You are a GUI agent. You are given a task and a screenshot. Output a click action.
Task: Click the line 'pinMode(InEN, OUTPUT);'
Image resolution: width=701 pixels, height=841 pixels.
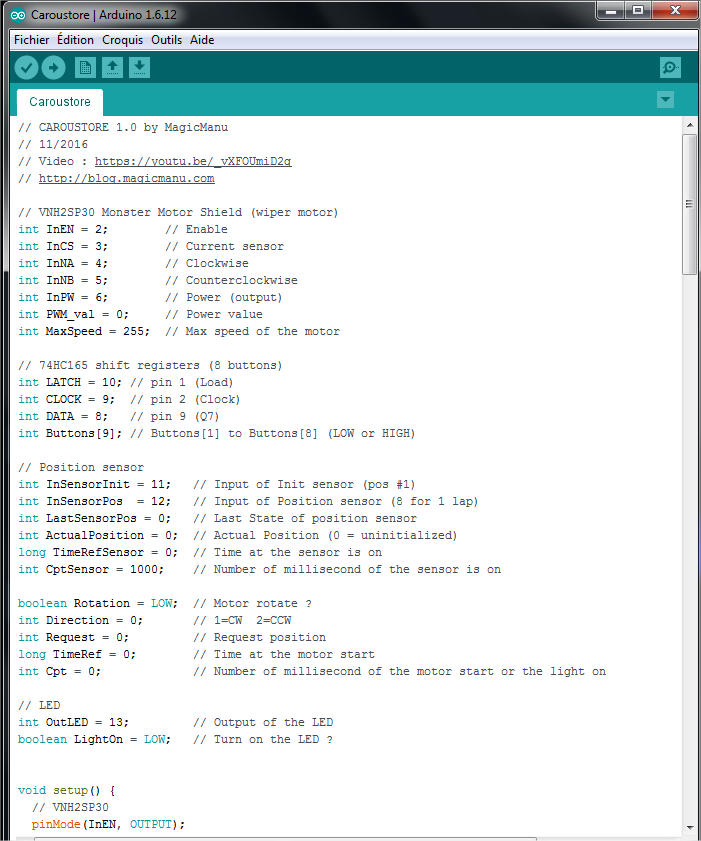pos(108,824)
